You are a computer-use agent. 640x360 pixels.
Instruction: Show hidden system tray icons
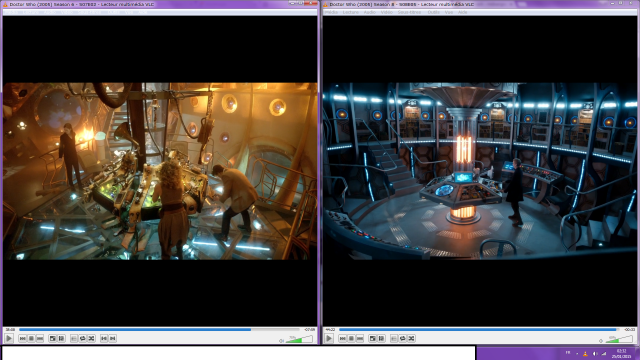point(577,353)
